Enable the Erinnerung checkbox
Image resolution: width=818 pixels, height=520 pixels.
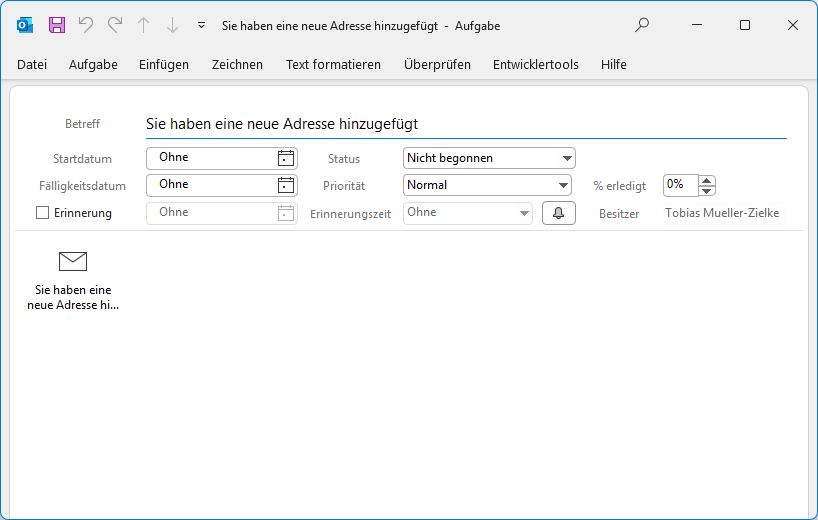pyautogui.click(x=43, y=213)
